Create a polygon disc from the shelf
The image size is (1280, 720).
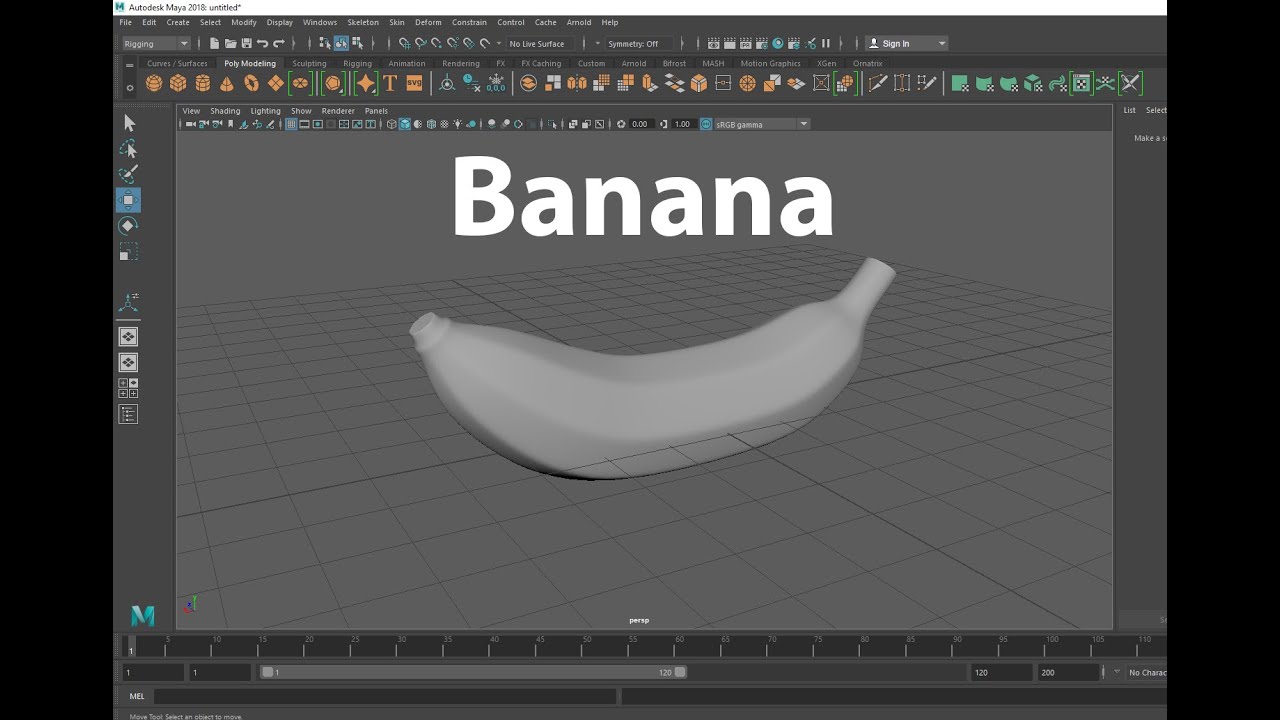pos(300,83)
